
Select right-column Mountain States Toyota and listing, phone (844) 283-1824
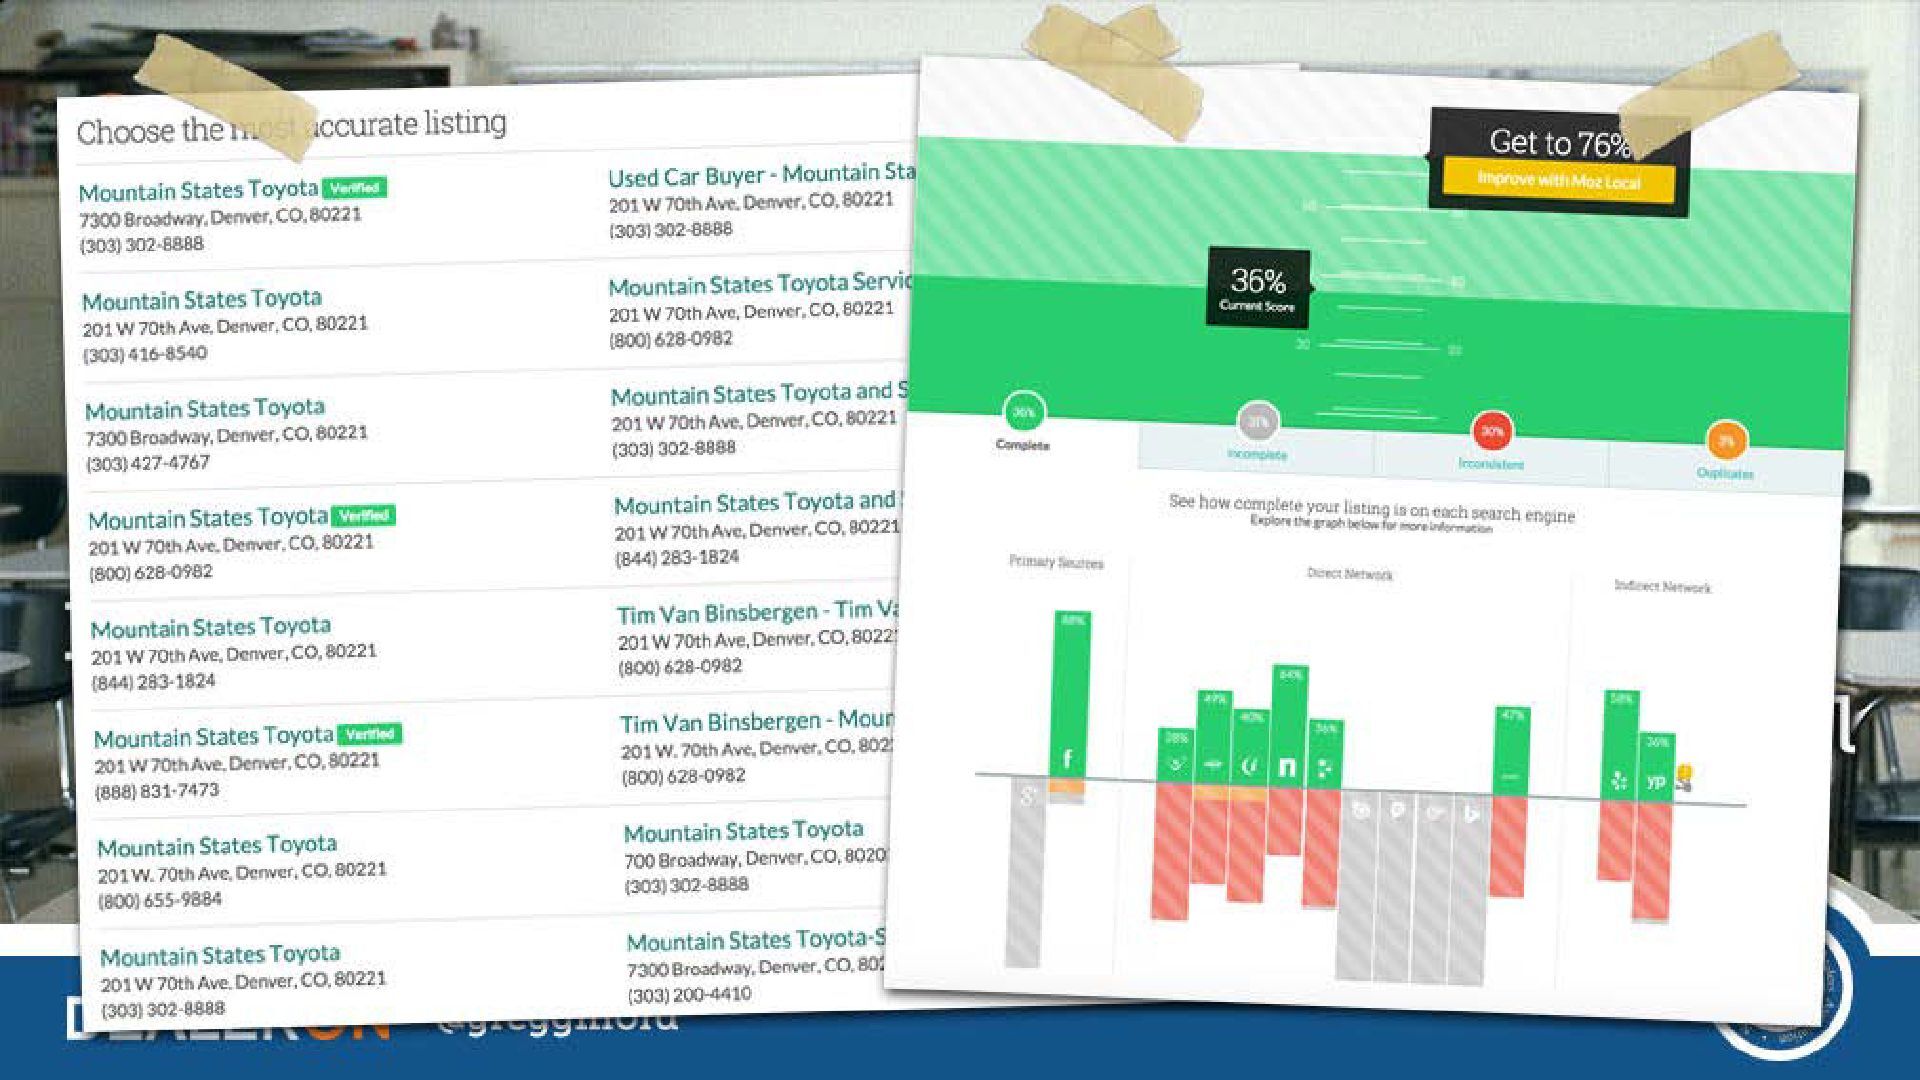point(758,529)
